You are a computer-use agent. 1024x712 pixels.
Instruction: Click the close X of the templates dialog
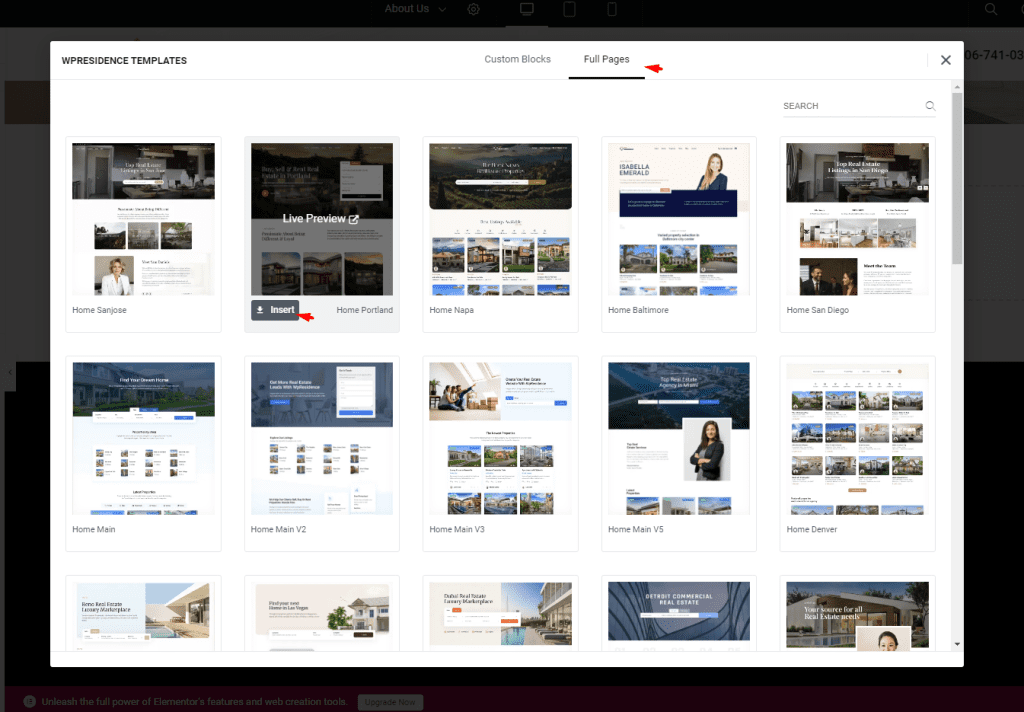tap(945, 59)
